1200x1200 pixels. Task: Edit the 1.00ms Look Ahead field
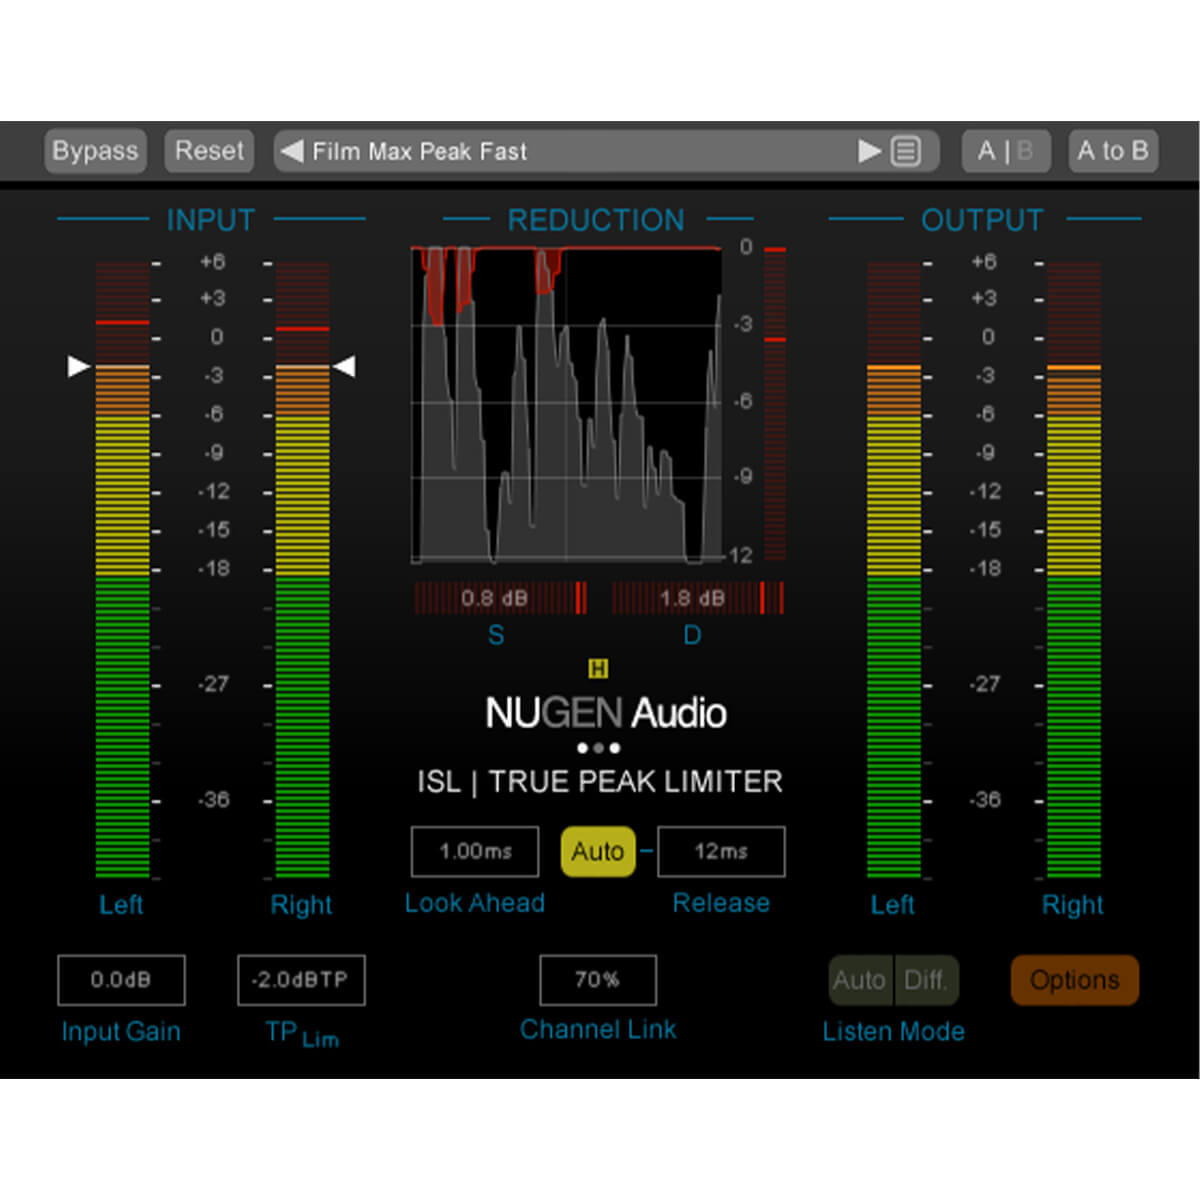(x=475, y=852)
